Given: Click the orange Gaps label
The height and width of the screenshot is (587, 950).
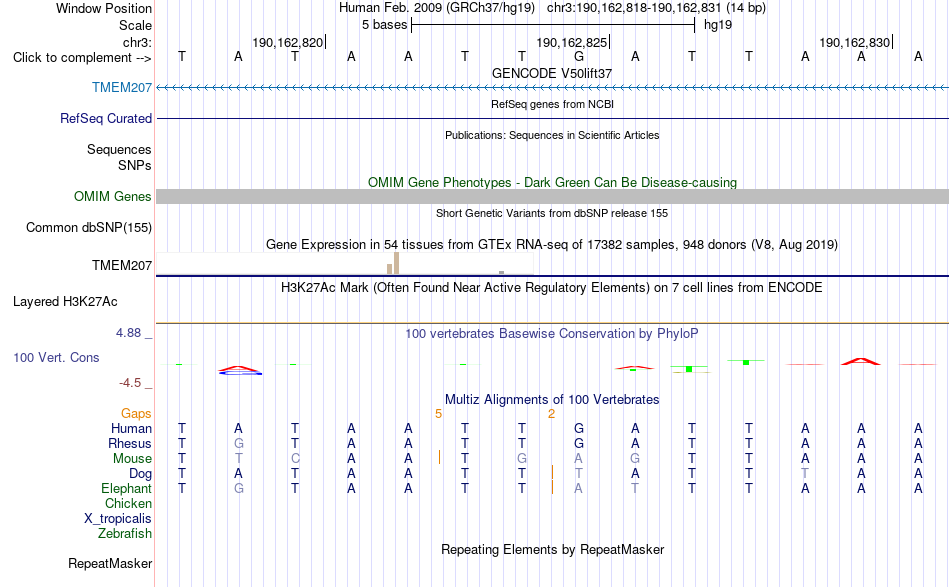Looking at the screenshot, I should click(136, 413).
